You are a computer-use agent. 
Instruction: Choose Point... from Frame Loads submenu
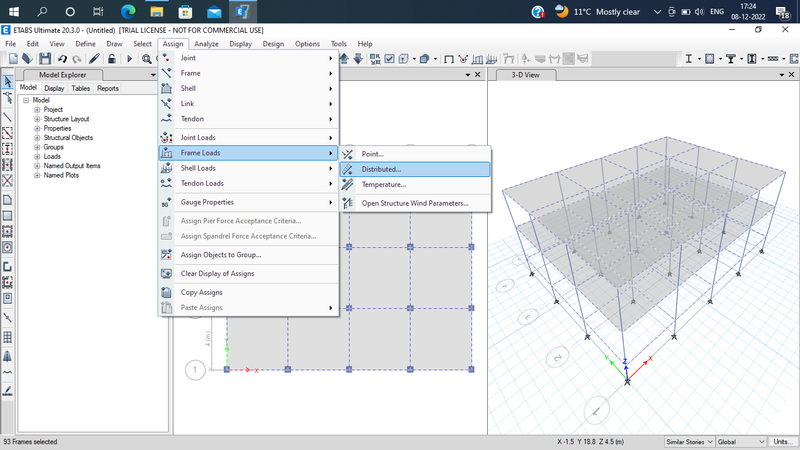coord(415,154)
